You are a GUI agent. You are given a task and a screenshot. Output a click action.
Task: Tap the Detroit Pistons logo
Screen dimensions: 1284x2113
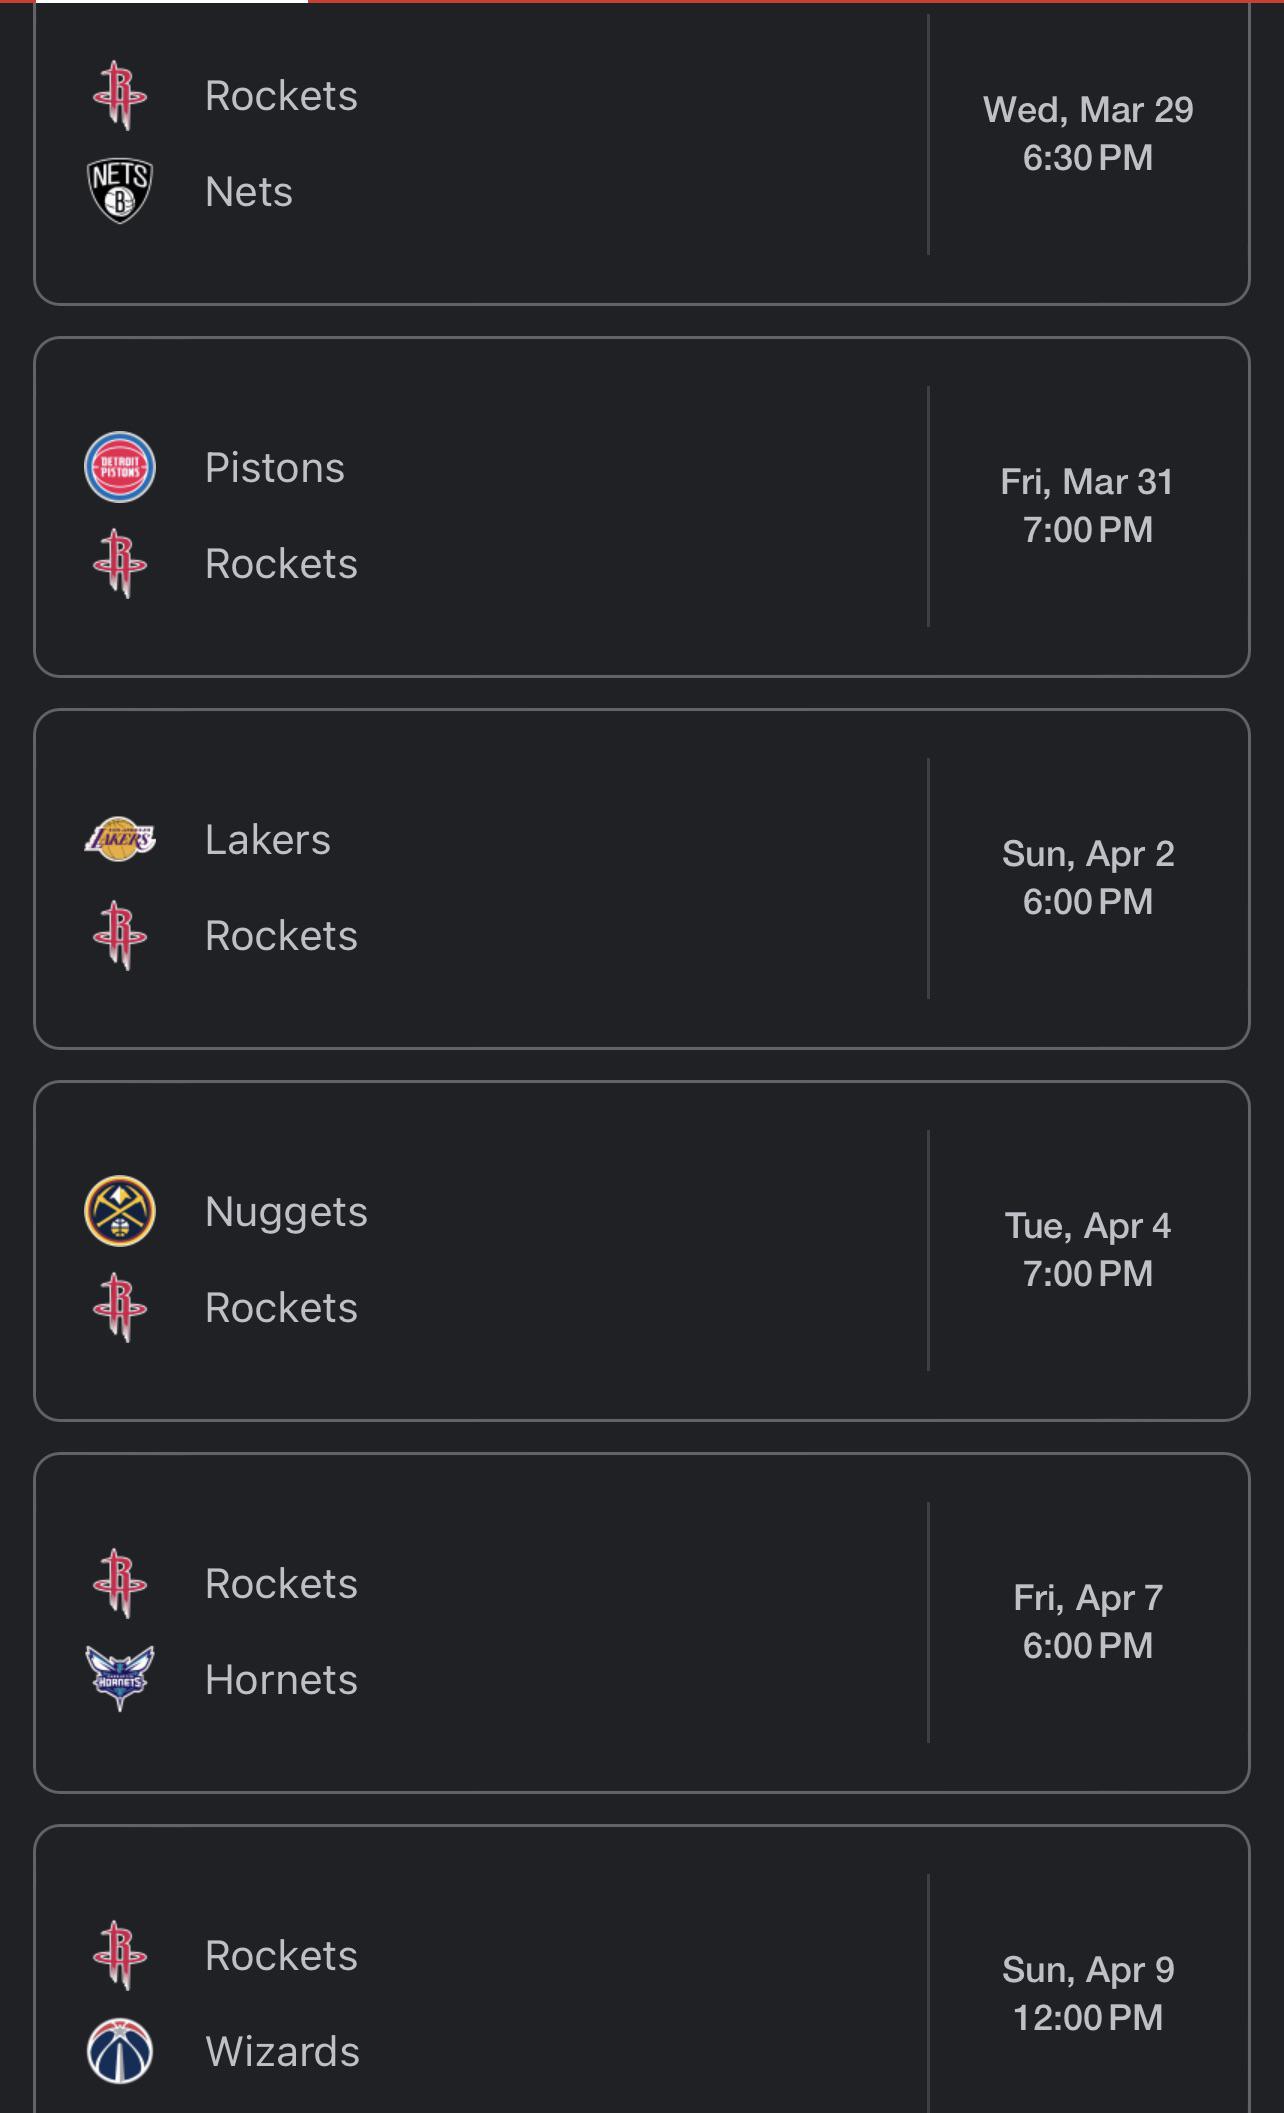[x=120, y=467]
